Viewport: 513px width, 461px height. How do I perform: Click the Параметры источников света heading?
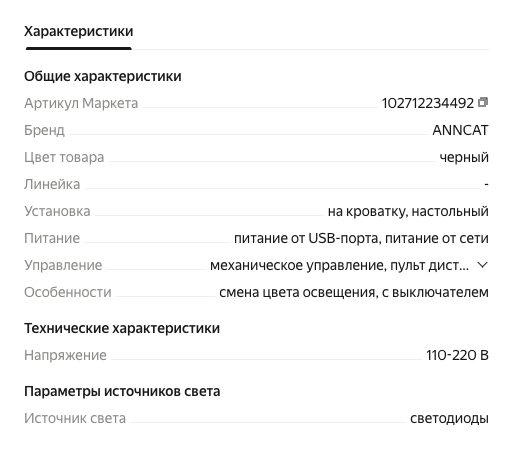coord(122,391)
